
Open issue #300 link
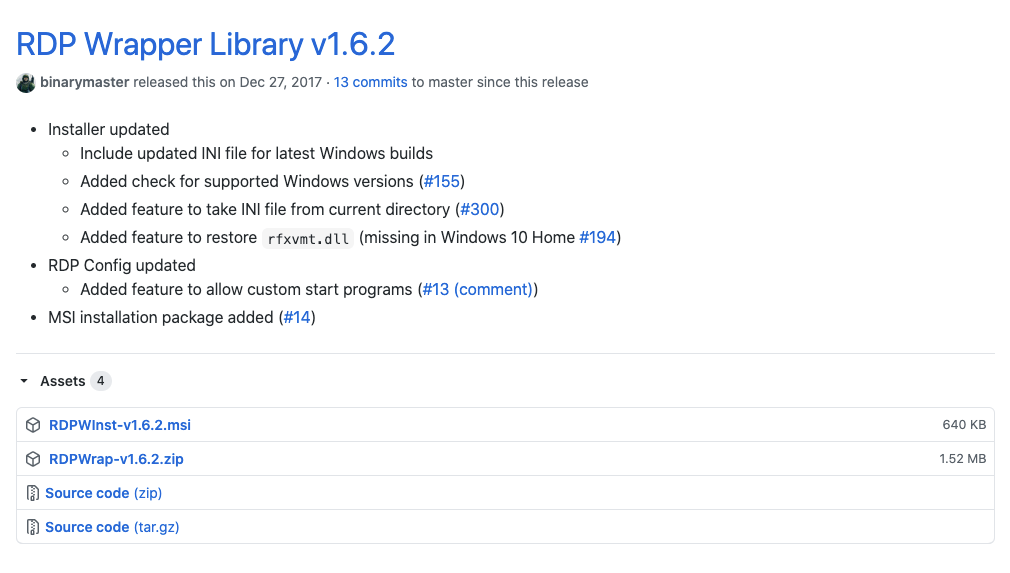coord(480,209)
